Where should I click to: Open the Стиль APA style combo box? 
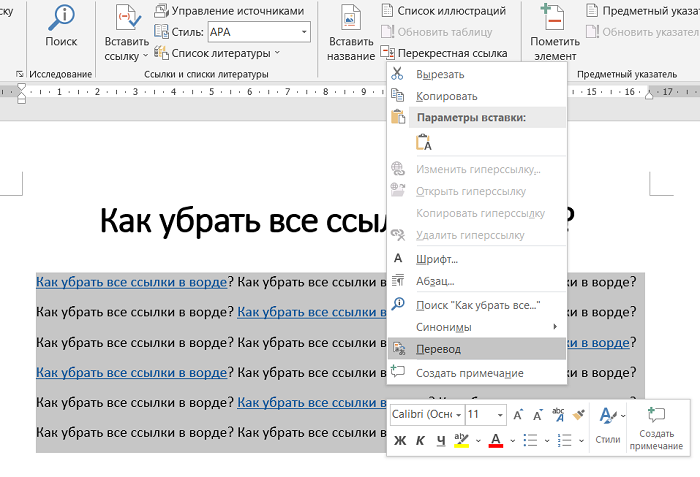click(x=259, y=32)
